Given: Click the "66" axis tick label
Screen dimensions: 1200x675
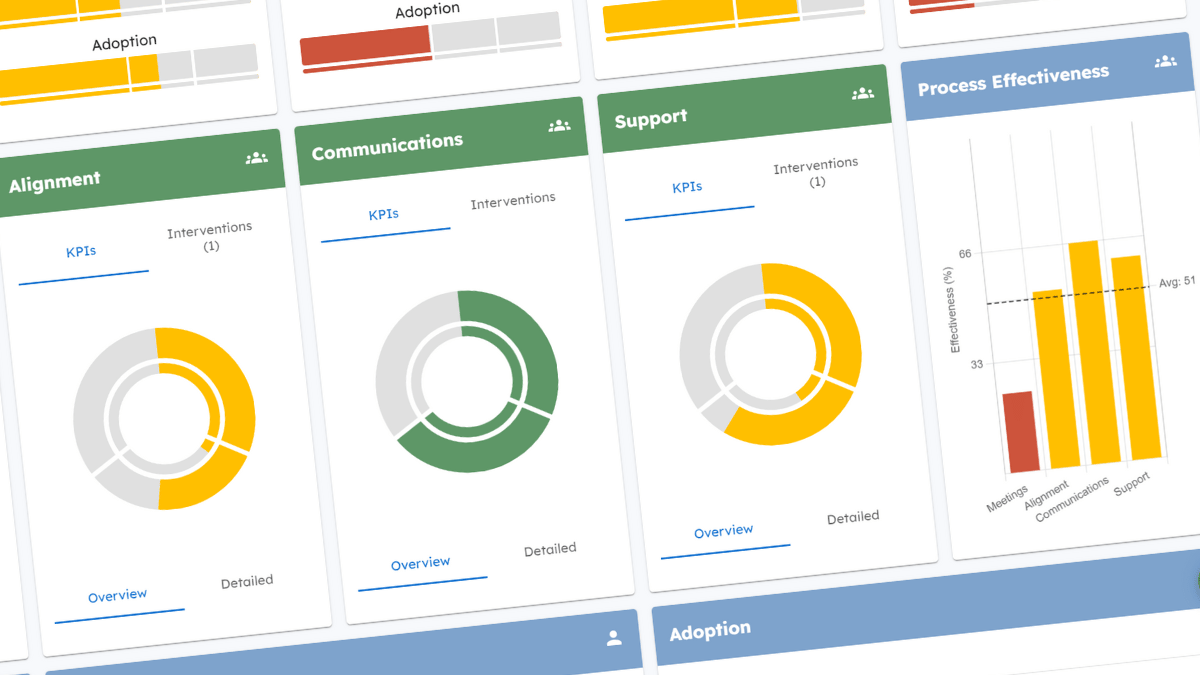Looking at the screenshot, I should tap(965, 254).
